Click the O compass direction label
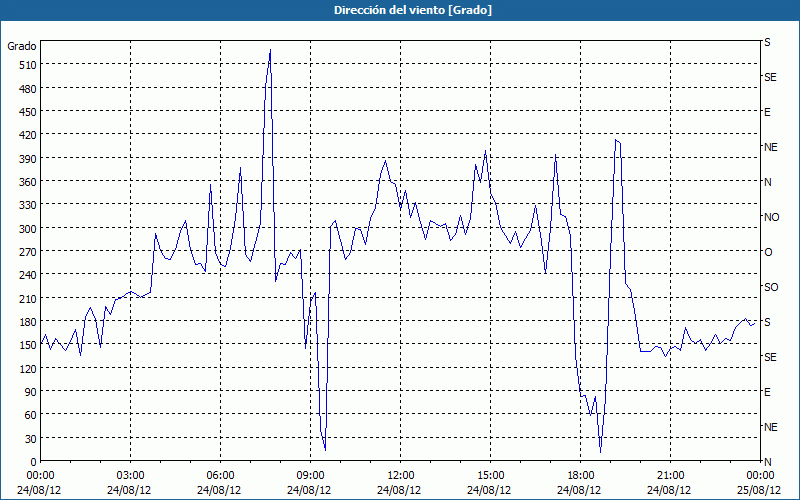800x500 pixels. (768, 252)
